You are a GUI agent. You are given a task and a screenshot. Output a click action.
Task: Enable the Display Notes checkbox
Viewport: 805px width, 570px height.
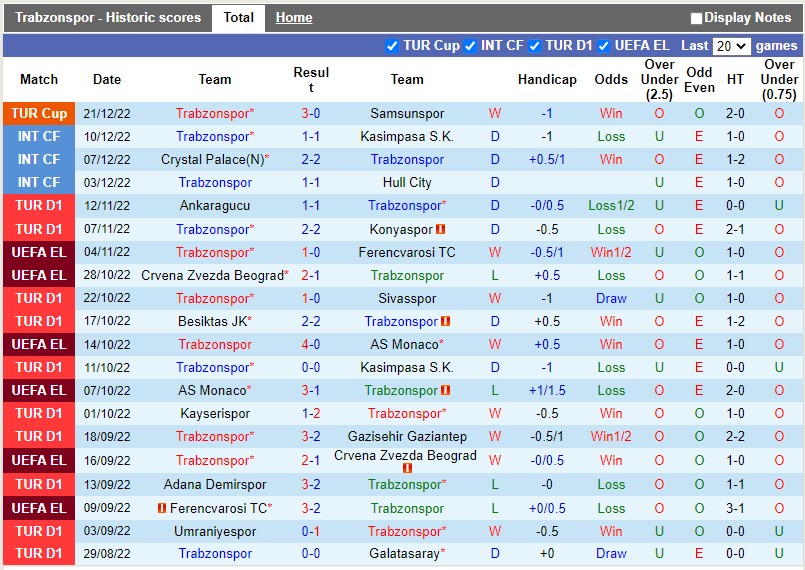point(696,18)
